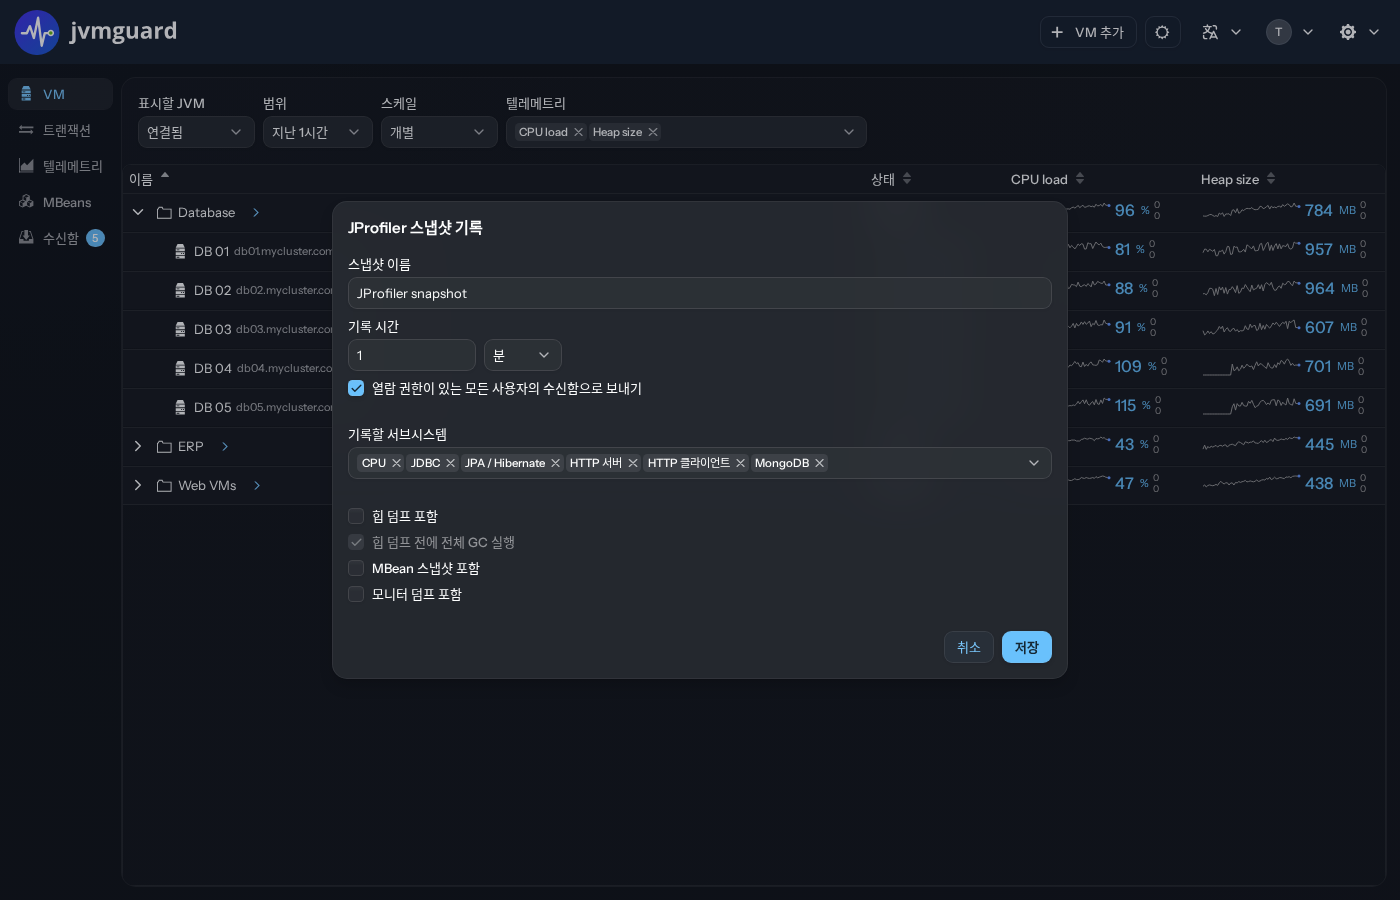Viewport: 1400px width, 900px height.
Task: Open 표시할 JVM dropdown
Action: (x=196, y=132)
